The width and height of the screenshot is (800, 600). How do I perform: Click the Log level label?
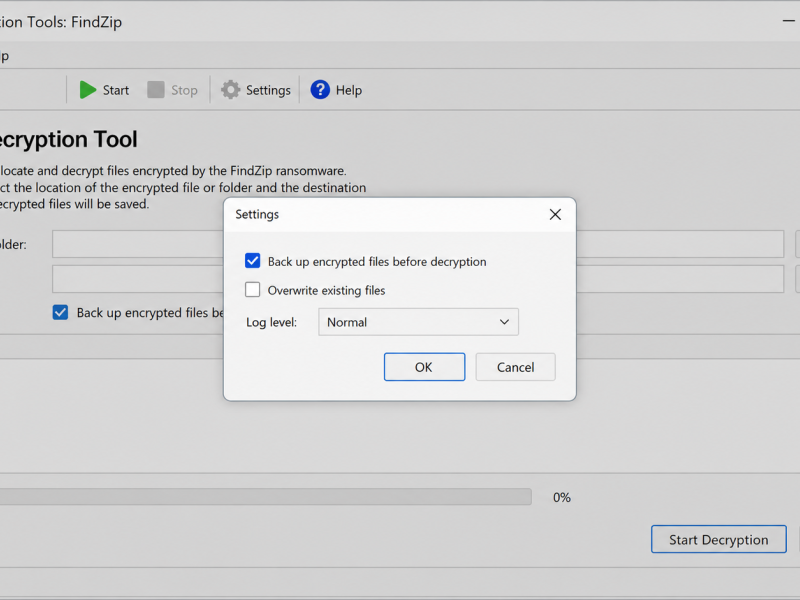point(271,322)
